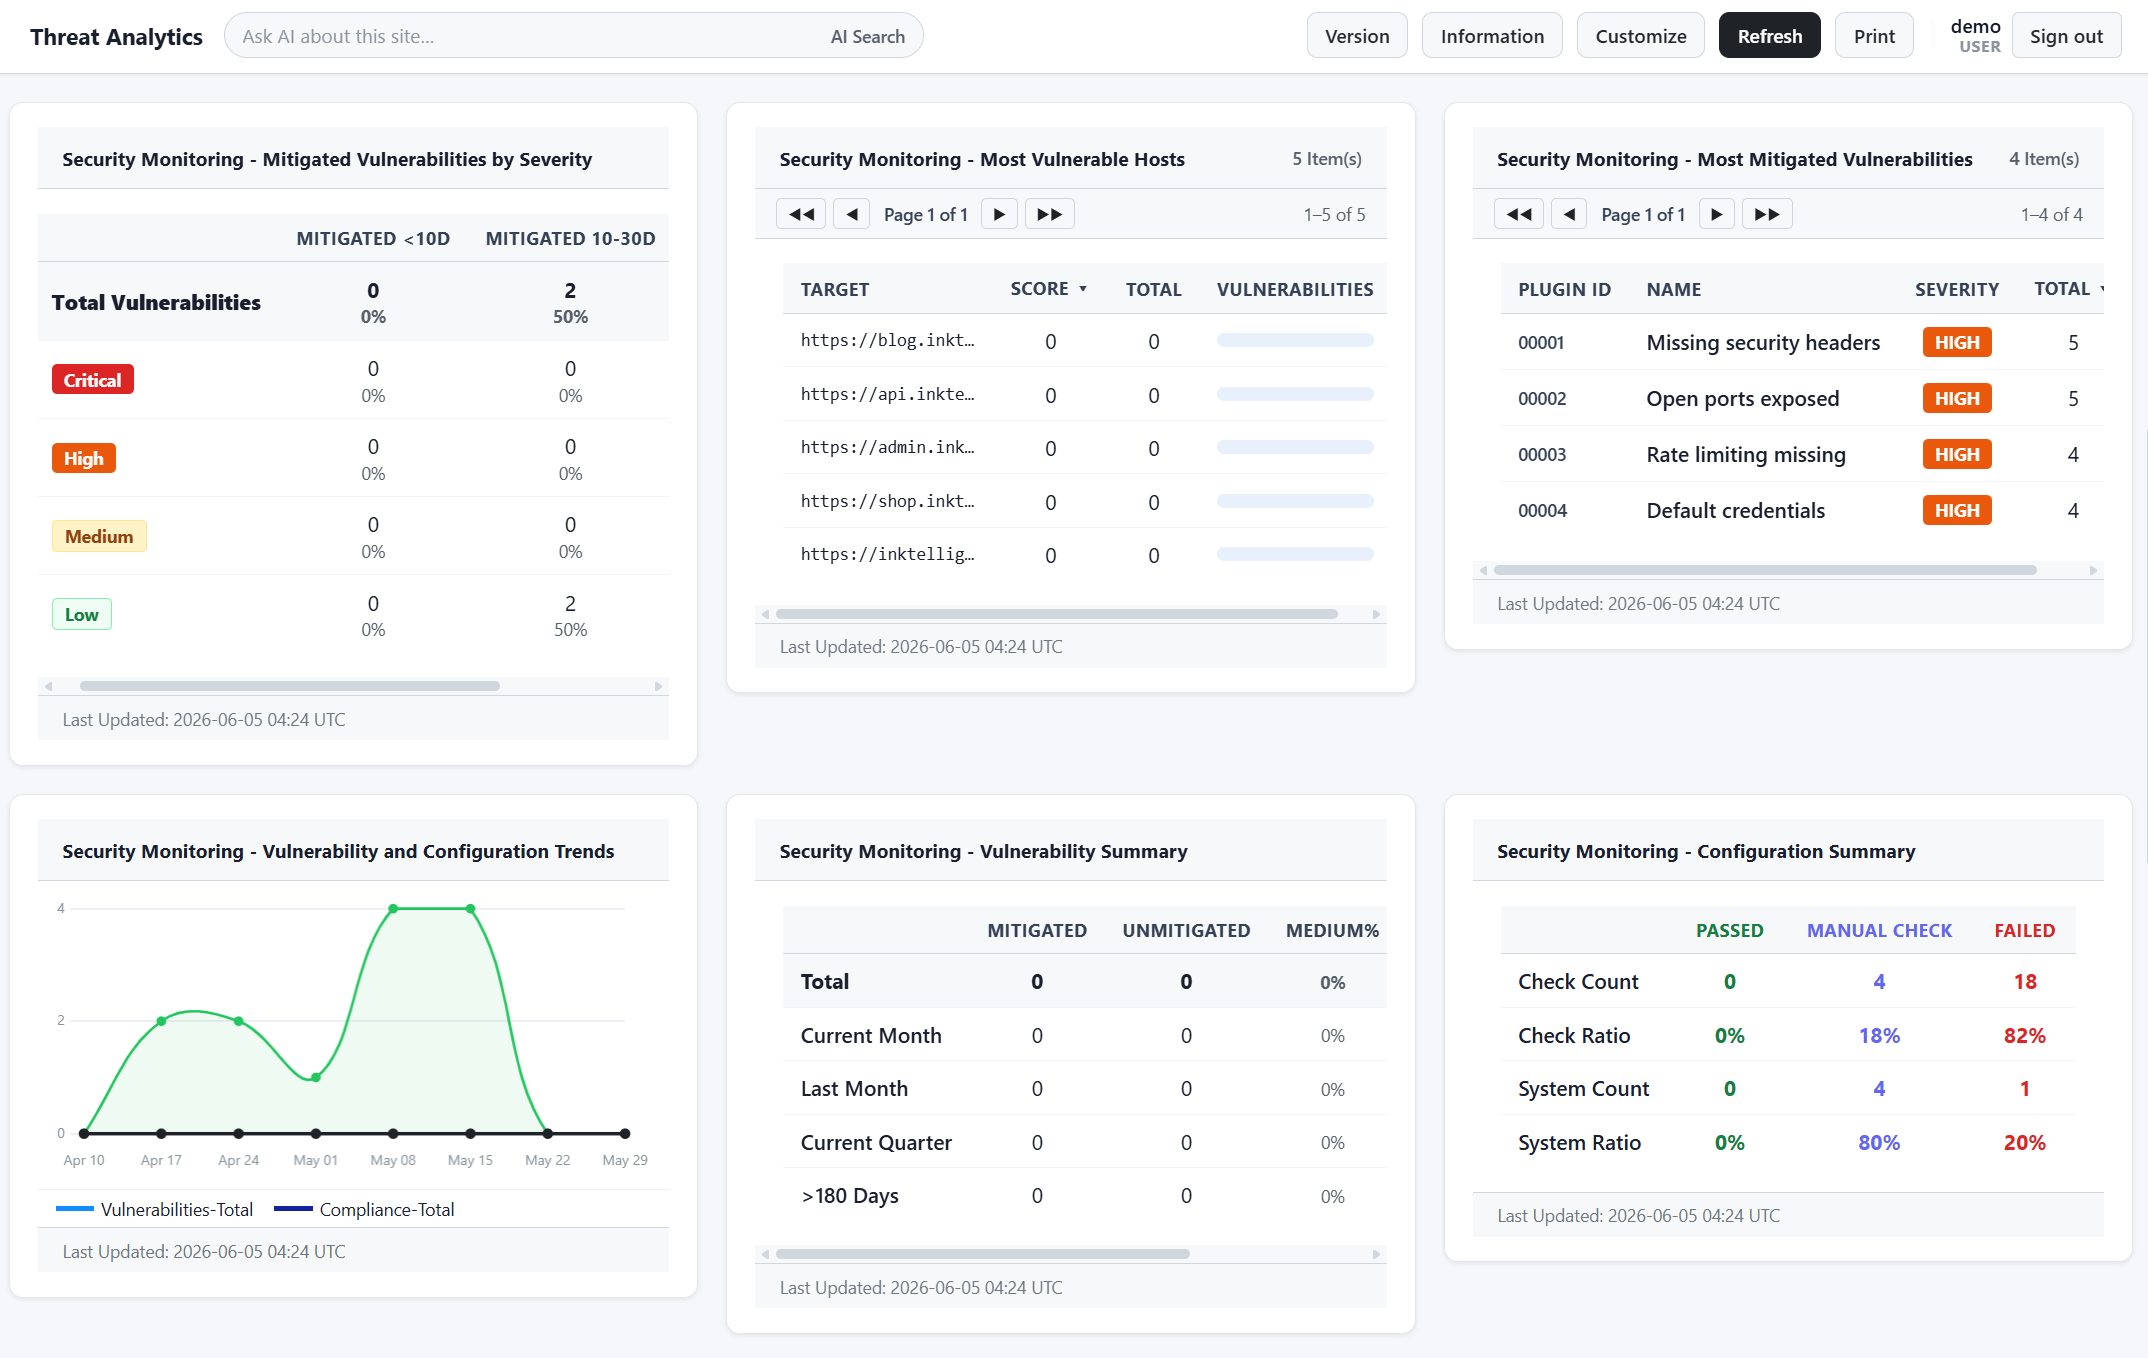The height and width of the screenshot is (1358, 2148).
Task: Go to first page in Most Mitigated Vulnerabilities
Action: pyautogui.click(x=1519, y=214)
